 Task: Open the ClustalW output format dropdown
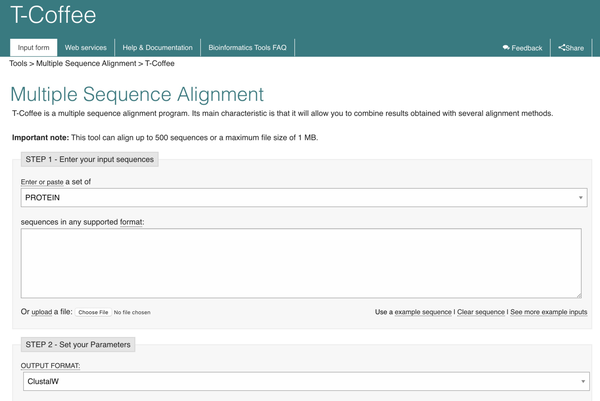tap(302, 381)
